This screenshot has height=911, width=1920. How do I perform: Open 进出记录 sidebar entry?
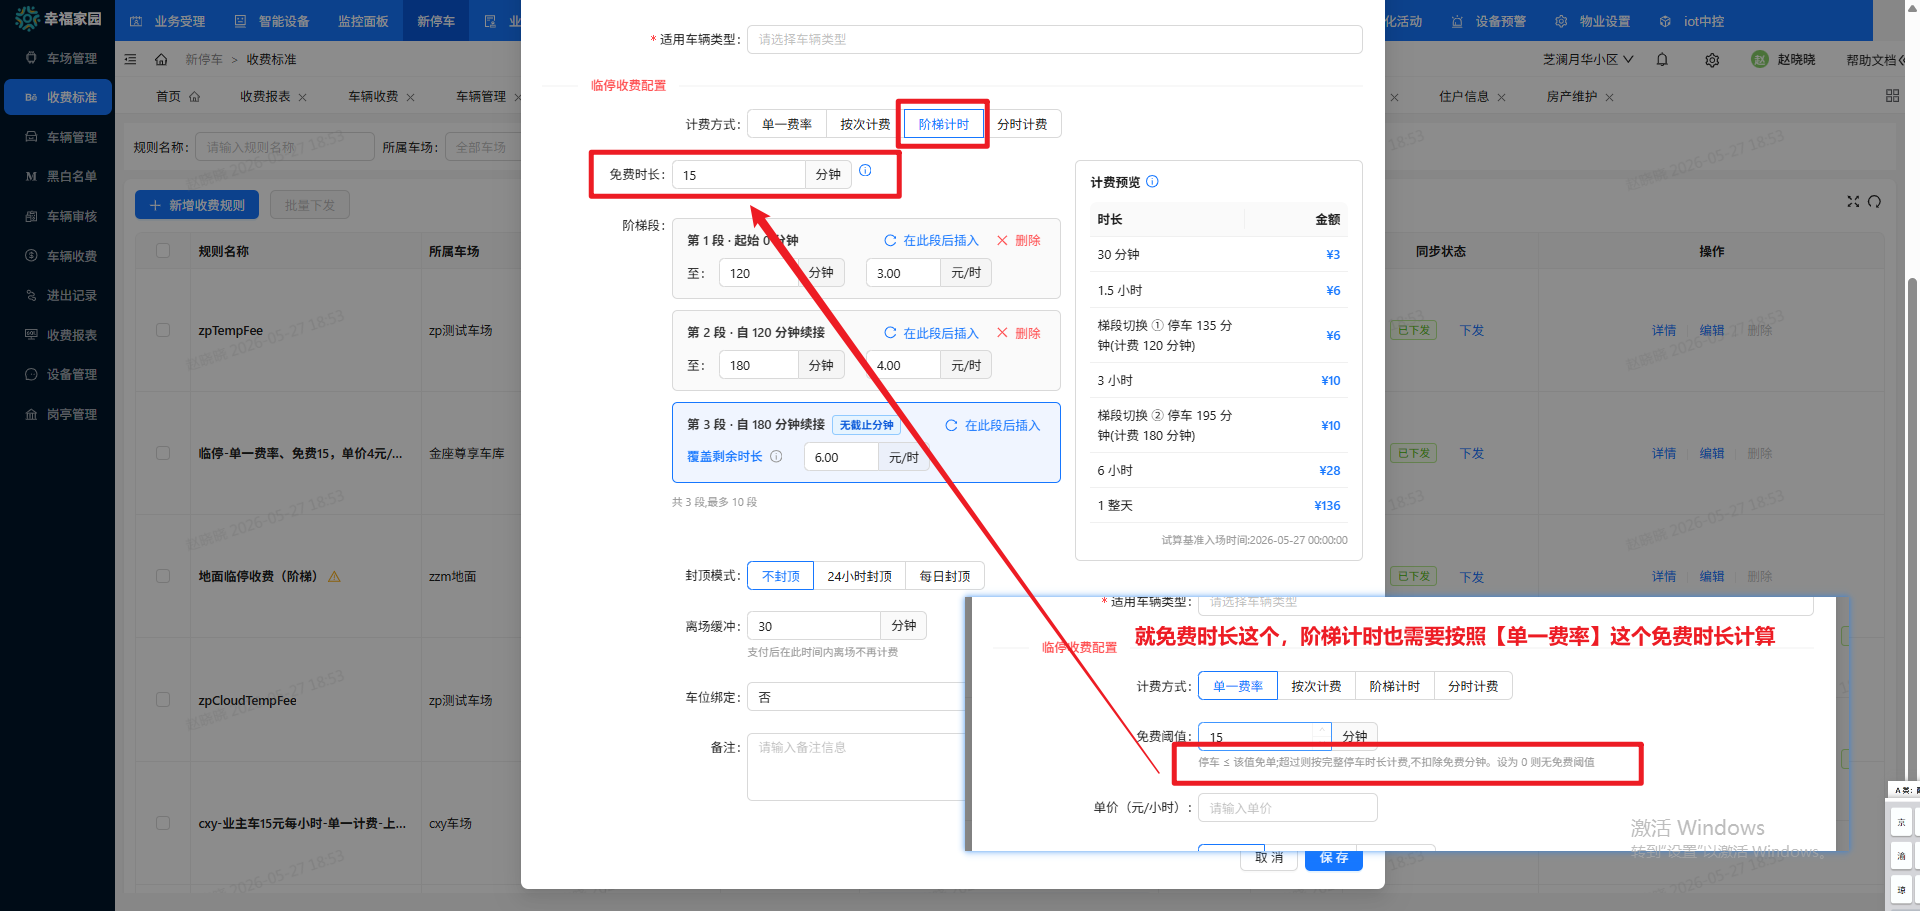[x=60, y=295]
